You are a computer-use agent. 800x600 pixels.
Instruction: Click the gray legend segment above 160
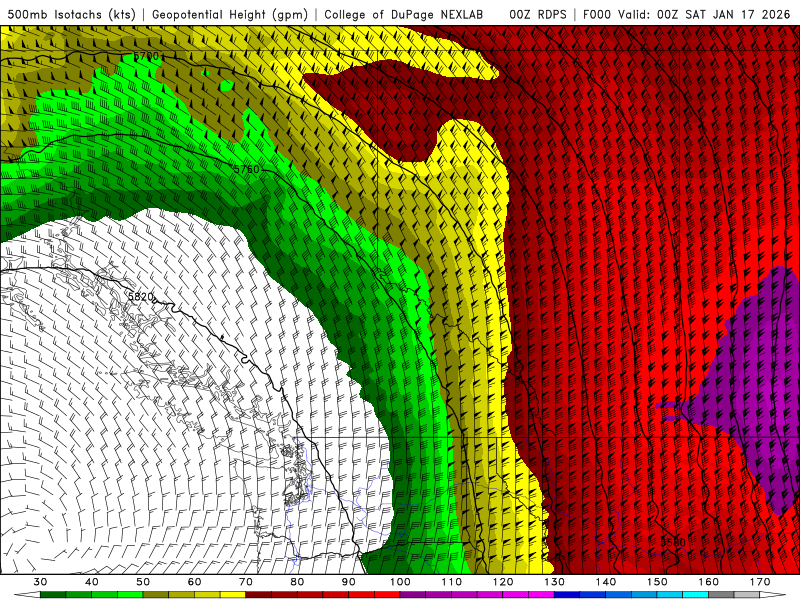721,595
